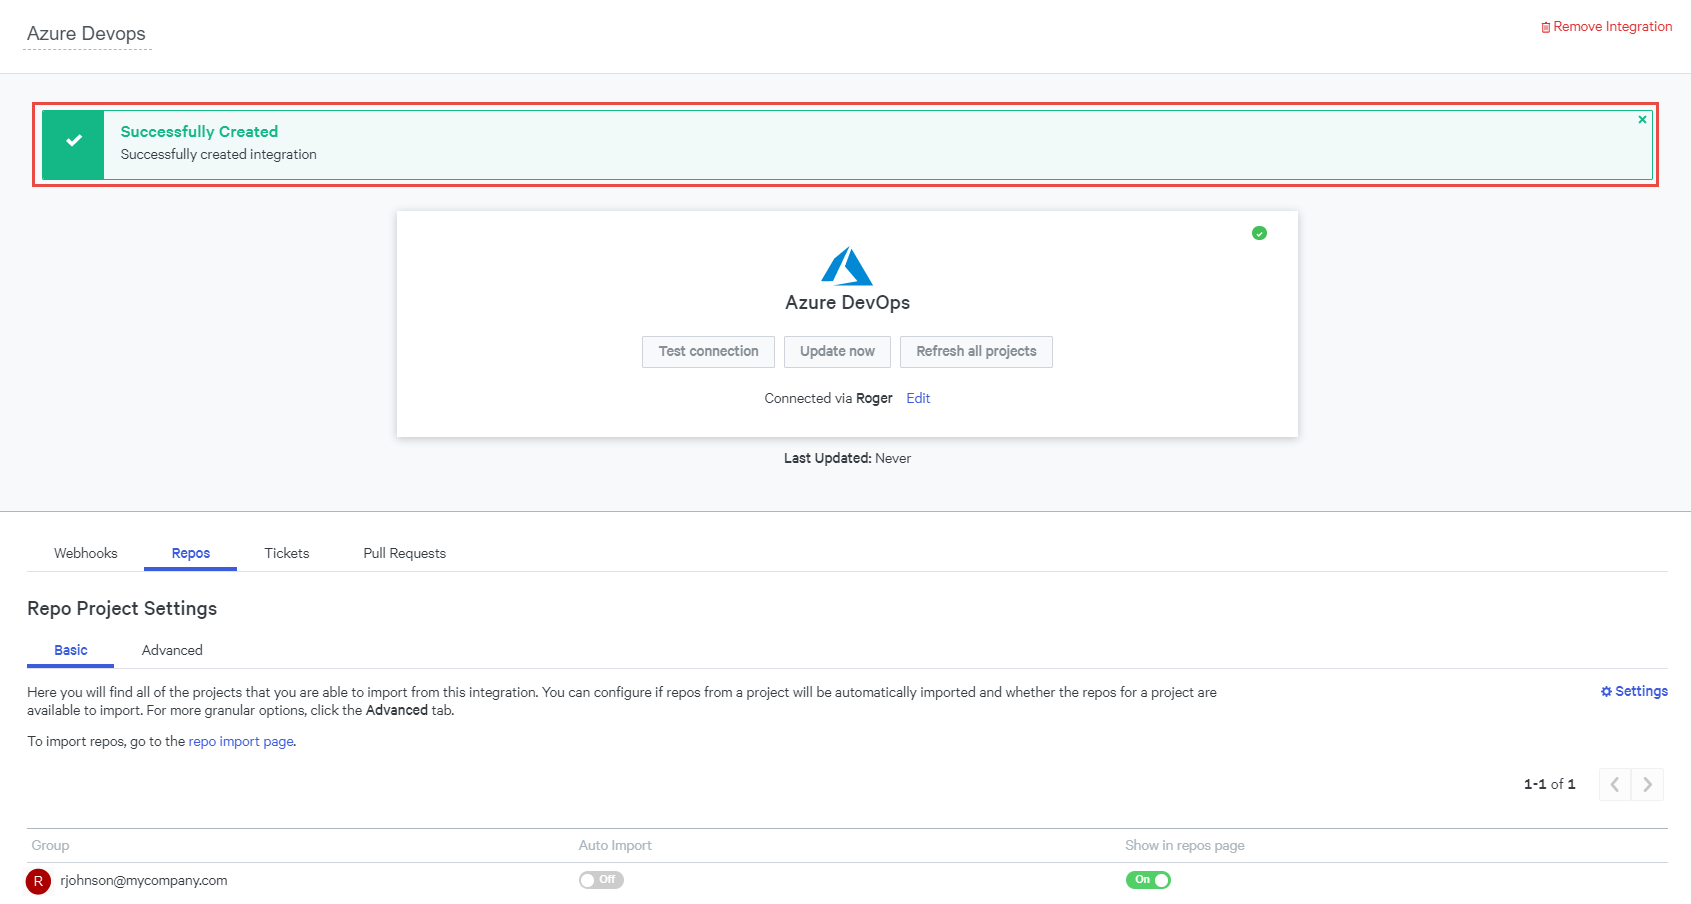The width and height of the screenshot is (1691, 904).
Task: Click the Show in repos page header
Action: (x=1185, y=845)
